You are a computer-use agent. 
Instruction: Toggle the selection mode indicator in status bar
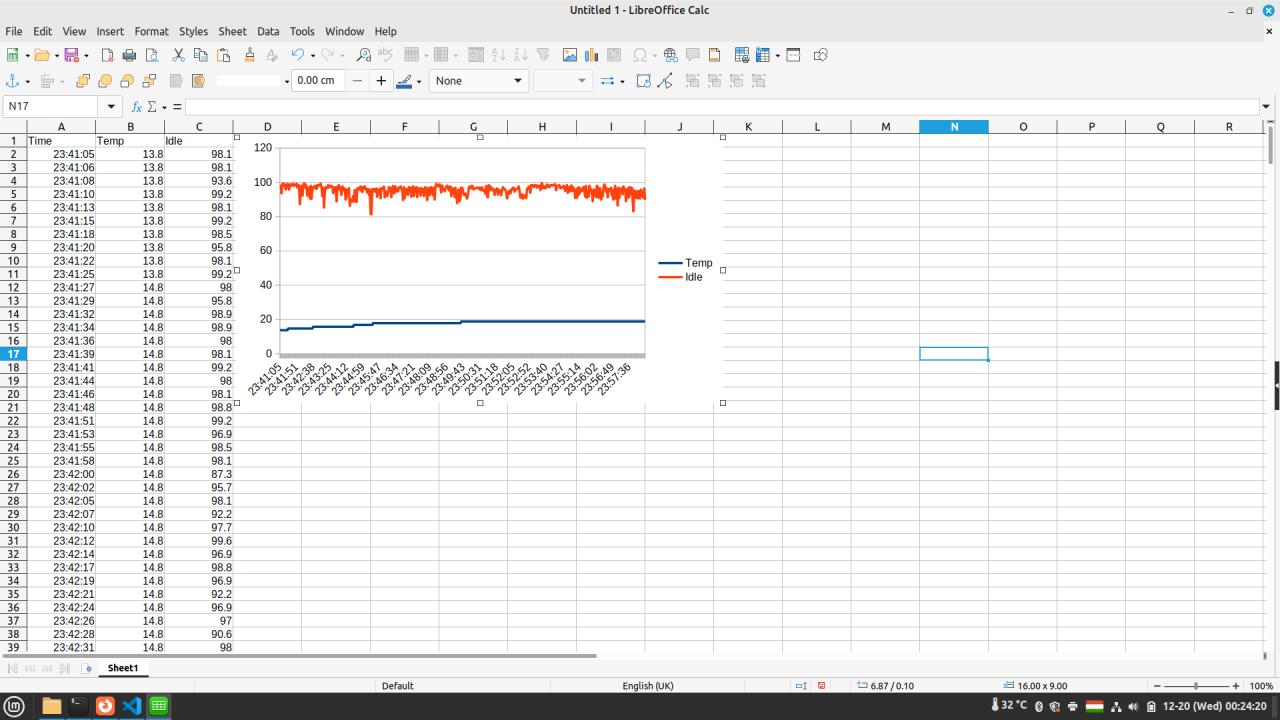801,686
